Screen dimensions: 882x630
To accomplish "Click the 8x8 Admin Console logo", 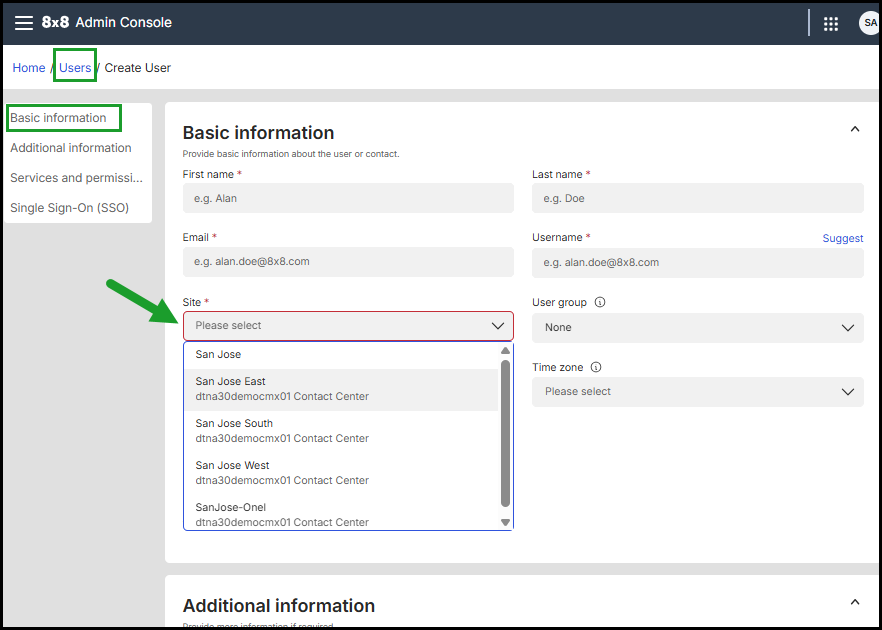I will click(107, 22).
